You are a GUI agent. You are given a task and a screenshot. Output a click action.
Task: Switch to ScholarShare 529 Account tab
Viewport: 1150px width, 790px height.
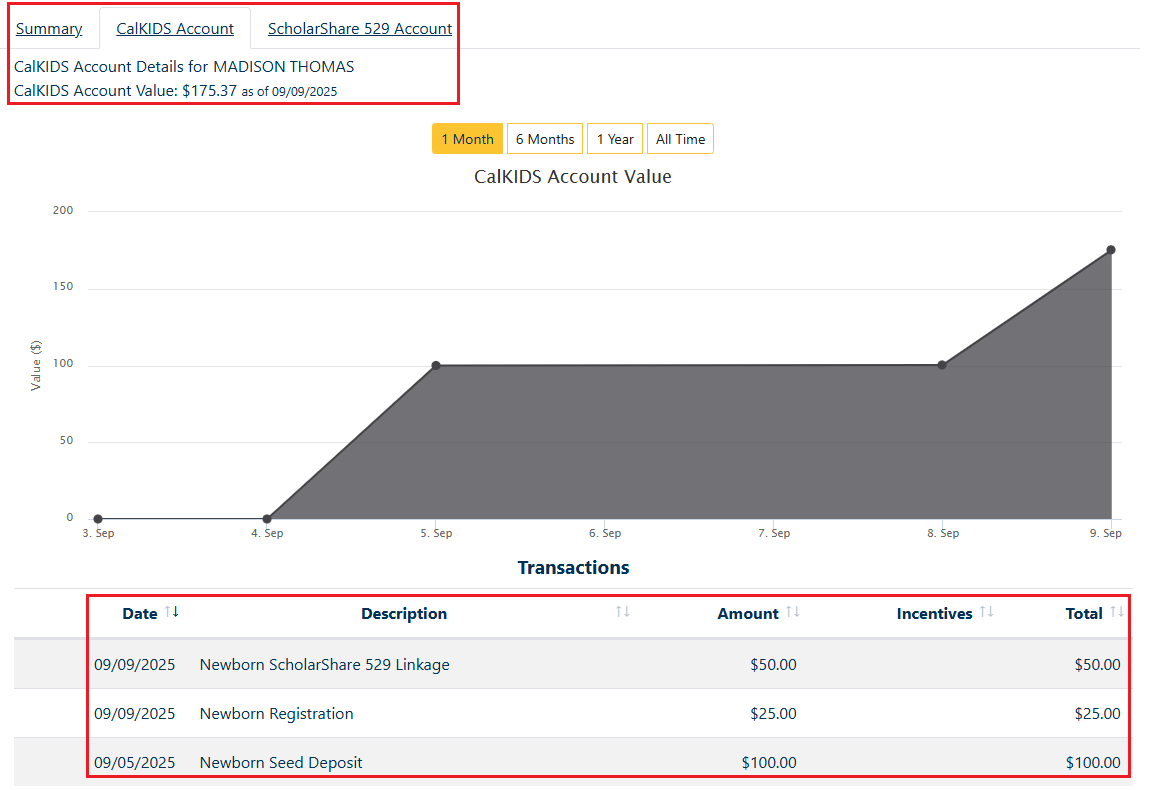tap(359, 29)
